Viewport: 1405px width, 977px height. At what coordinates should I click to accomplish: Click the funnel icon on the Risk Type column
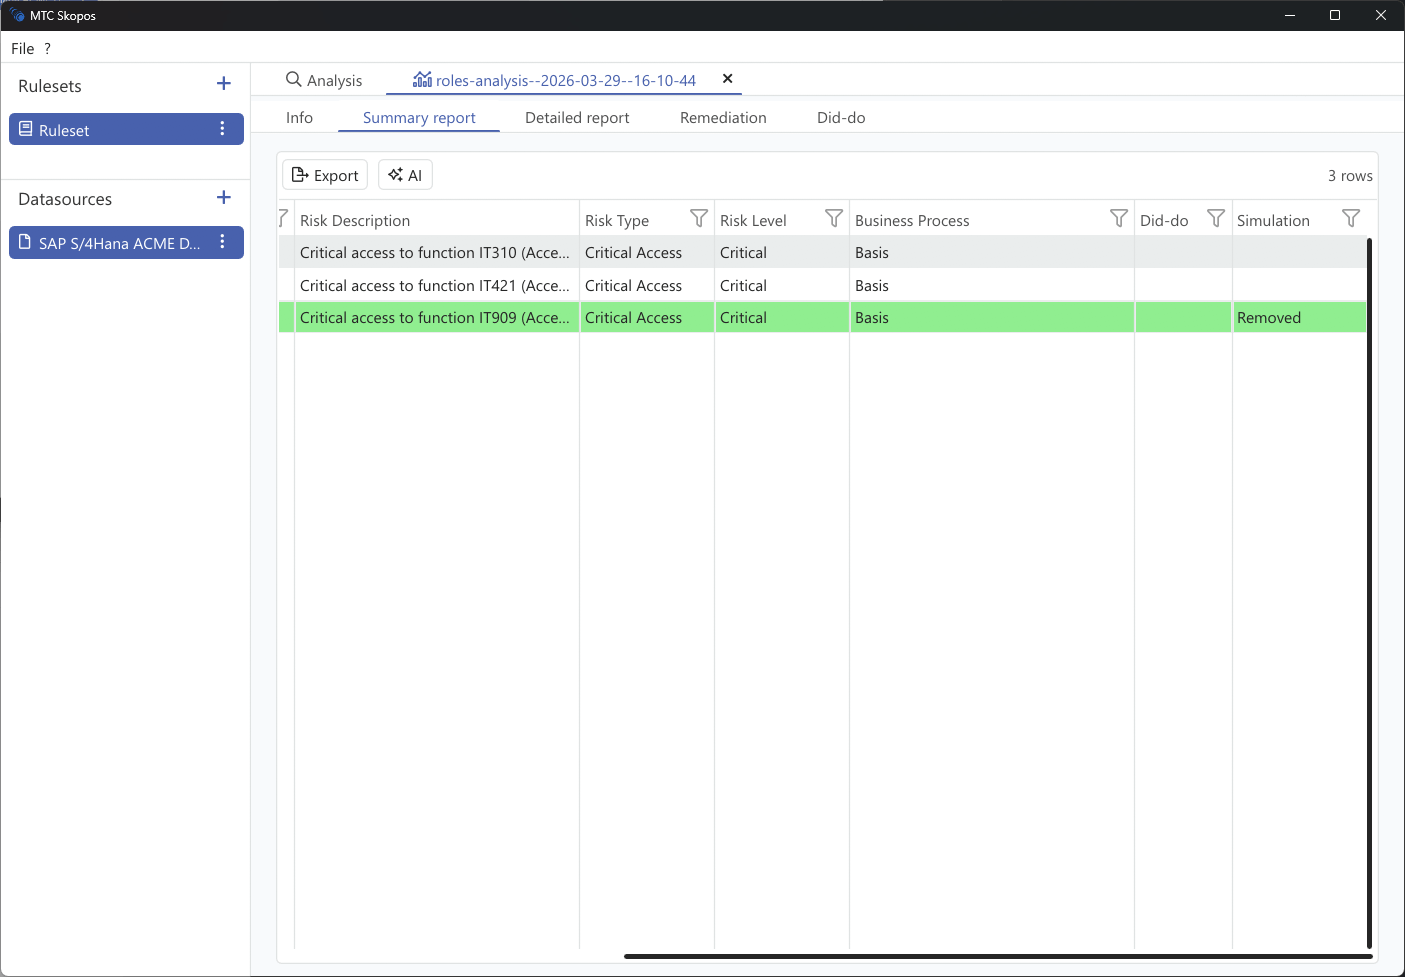point(699,218)
